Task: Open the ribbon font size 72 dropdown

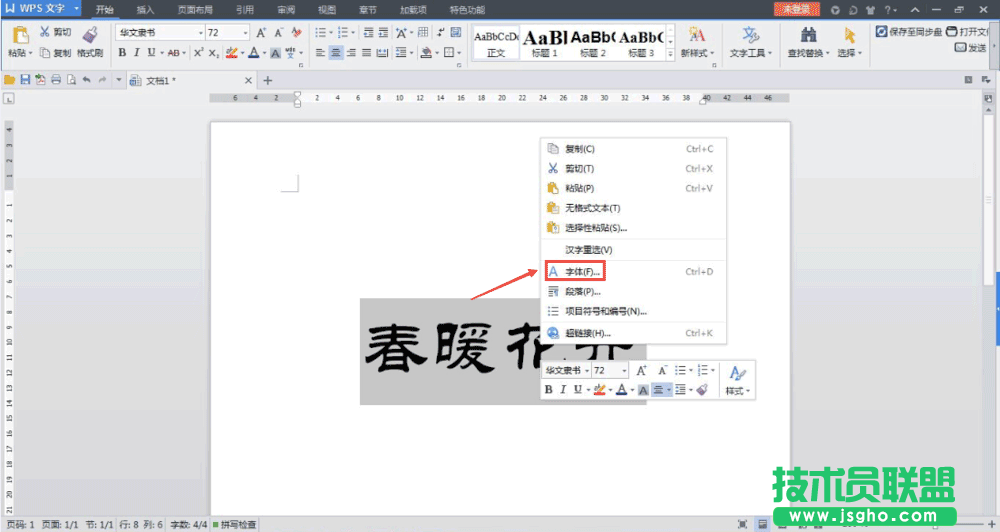Action: tap(245, 33)
